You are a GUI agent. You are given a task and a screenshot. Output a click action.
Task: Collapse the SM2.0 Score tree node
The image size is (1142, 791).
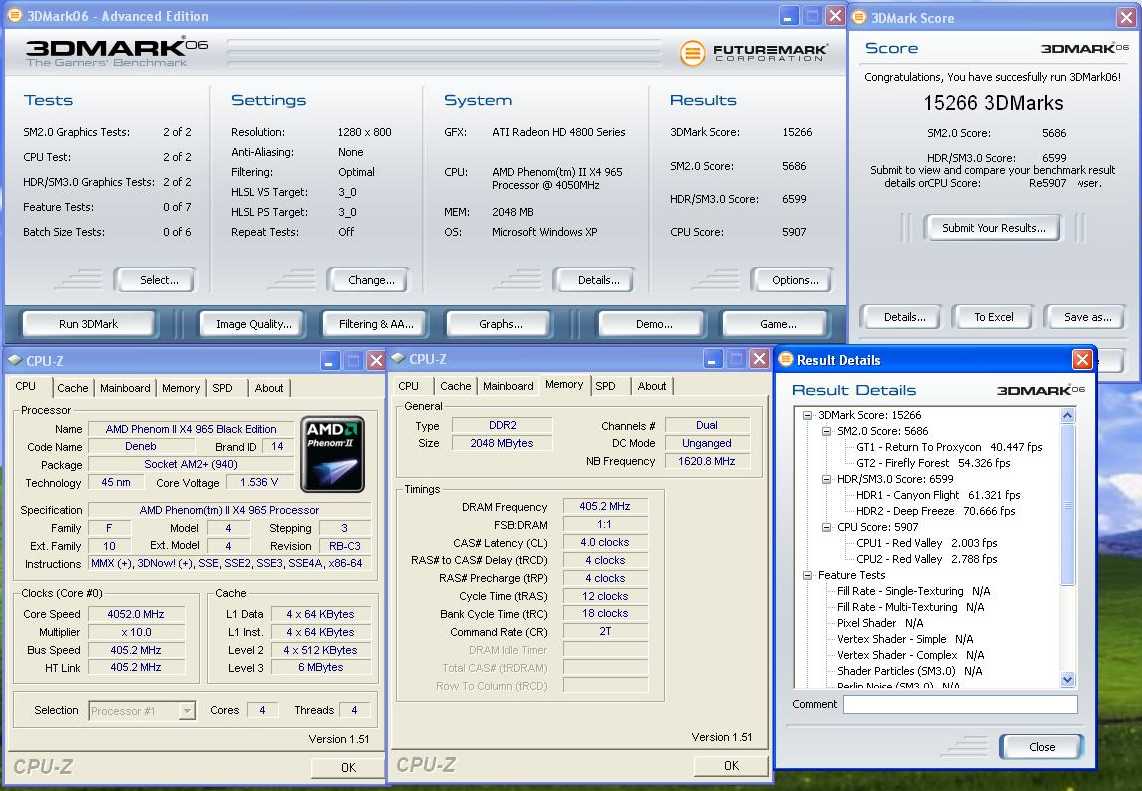(x=827, y=431)
